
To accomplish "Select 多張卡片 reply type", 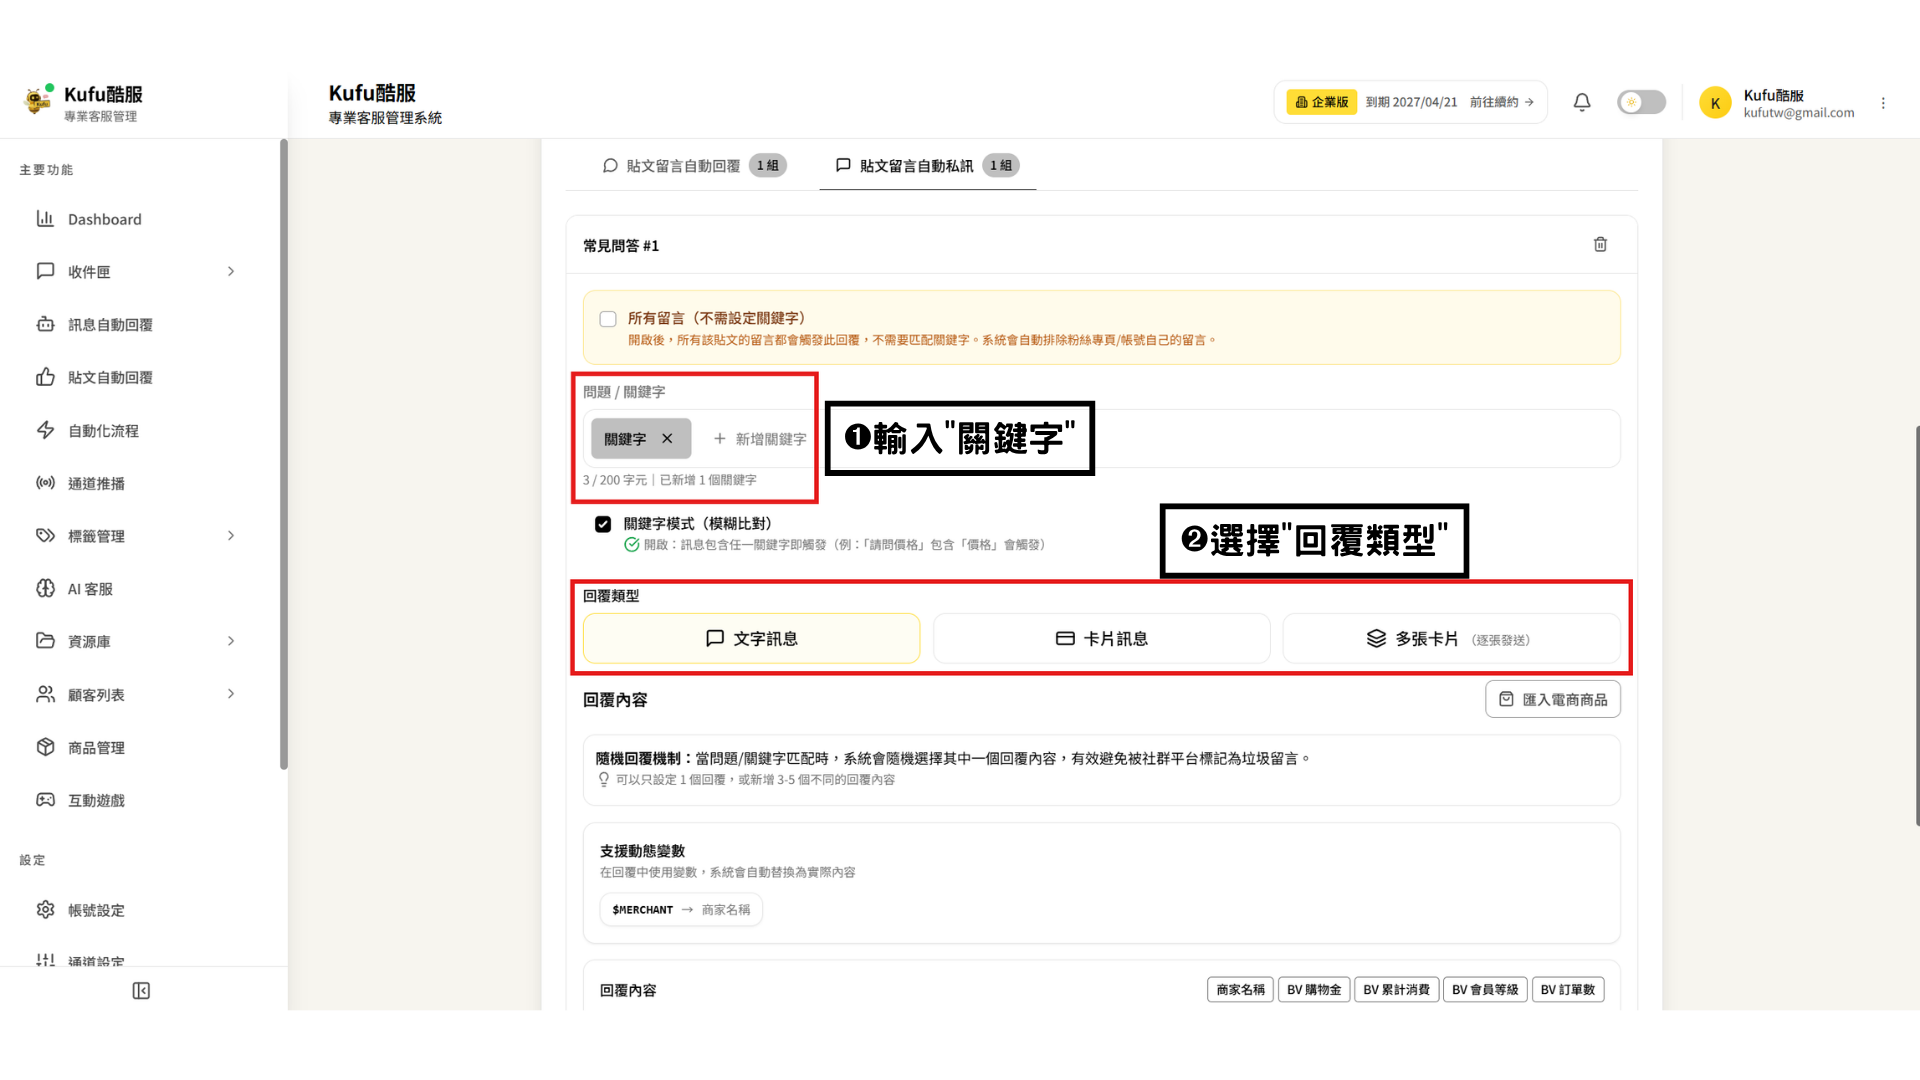I will pos(1451,638).
